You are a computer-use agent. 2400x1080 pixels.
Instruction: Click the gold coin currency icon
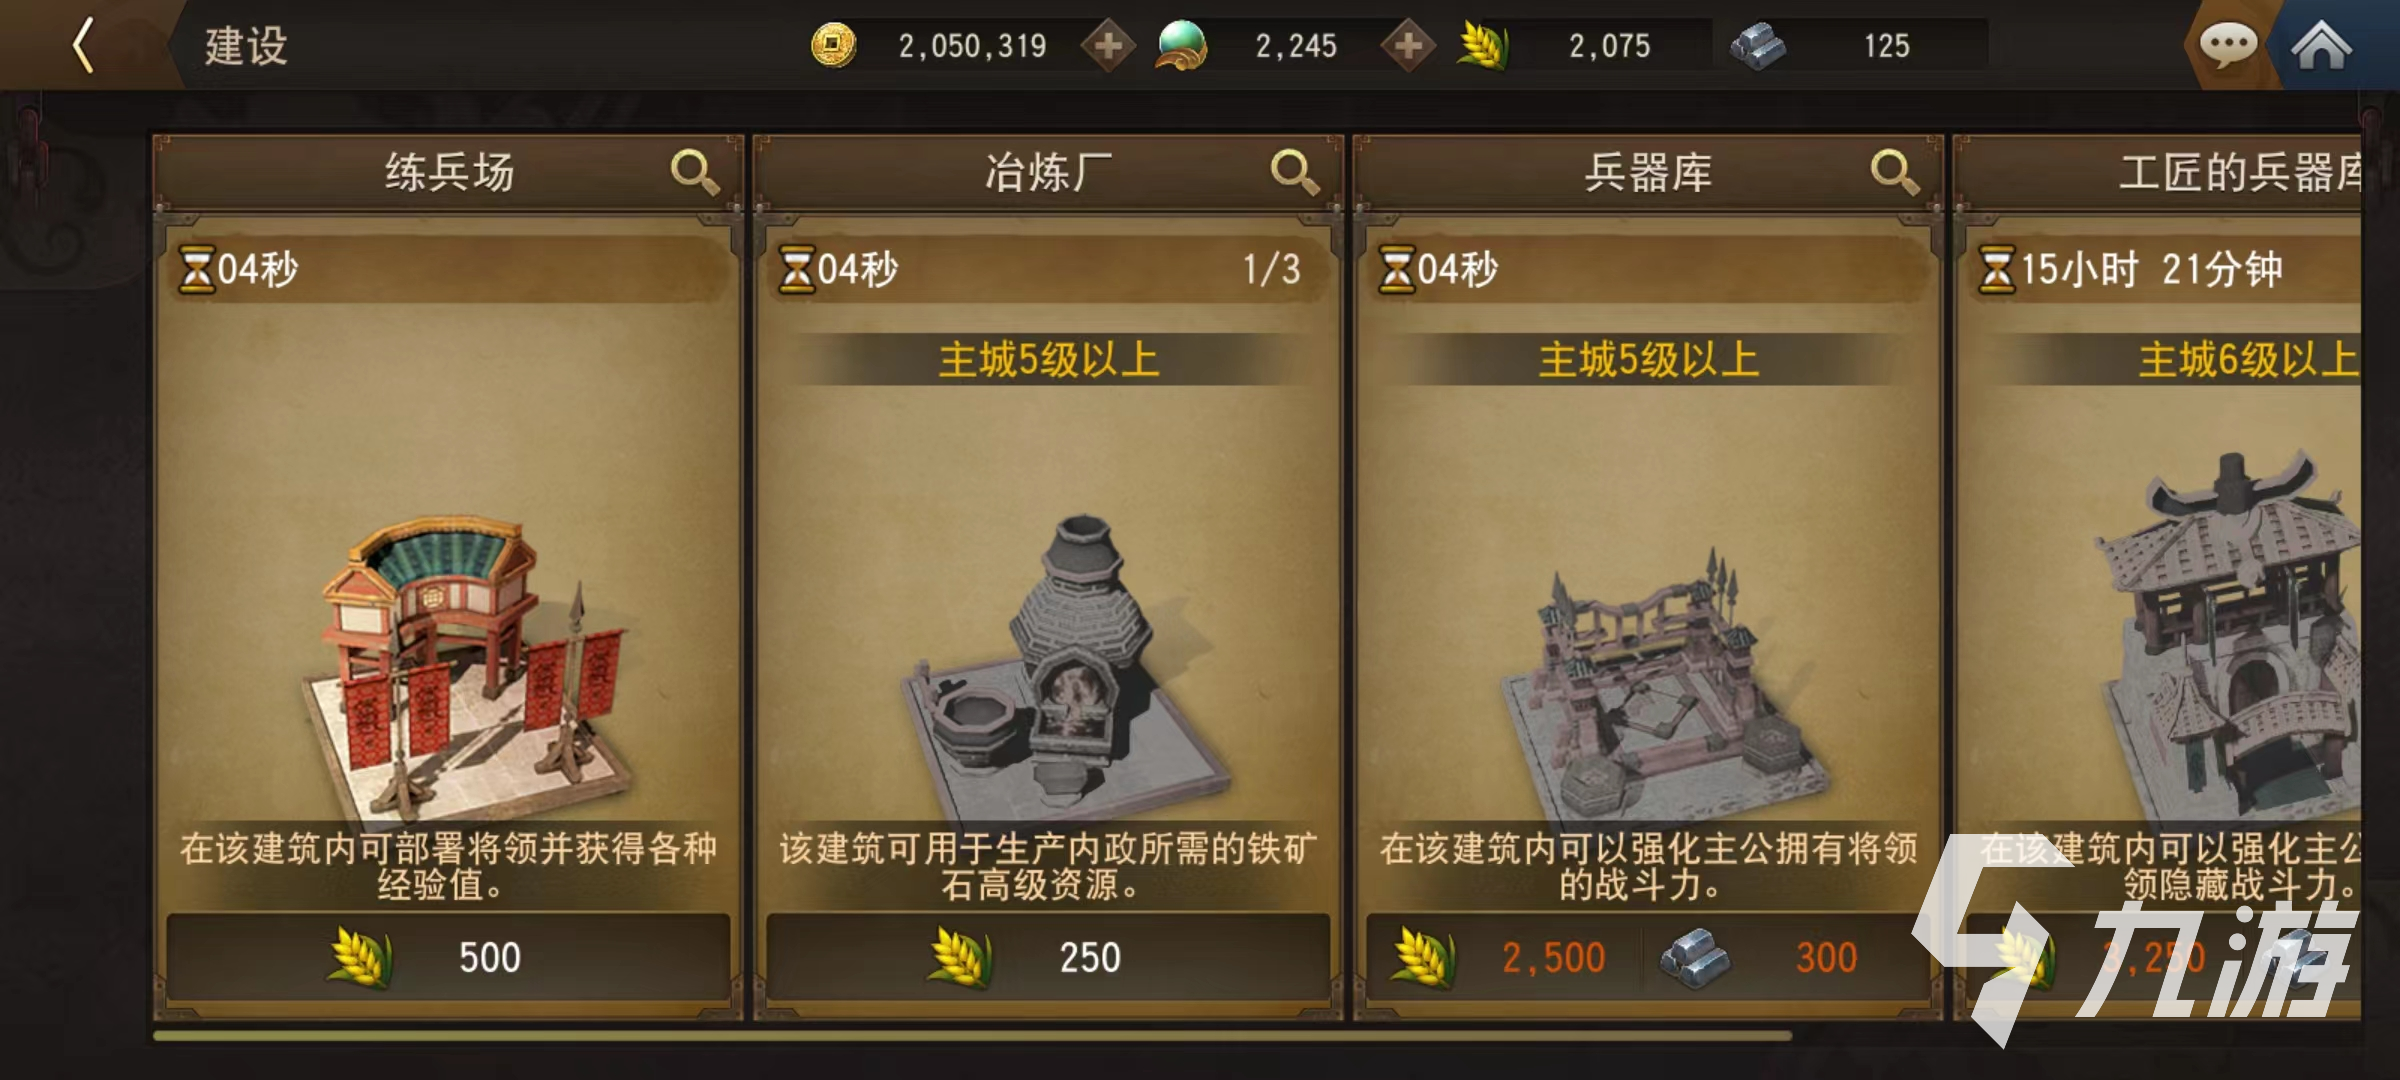pyautogui.click(x=833, y=45)
